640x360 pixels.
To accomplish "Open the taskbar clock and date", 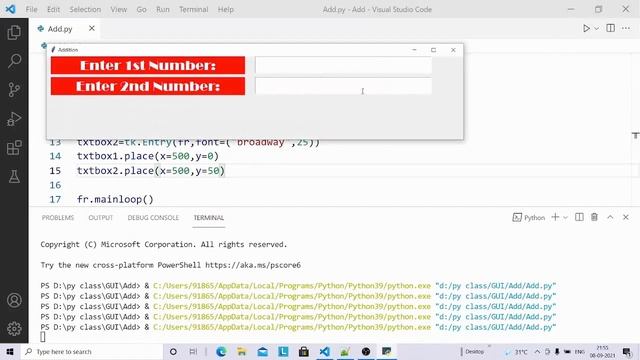I will pyautogui.click(x=602, y=351).
